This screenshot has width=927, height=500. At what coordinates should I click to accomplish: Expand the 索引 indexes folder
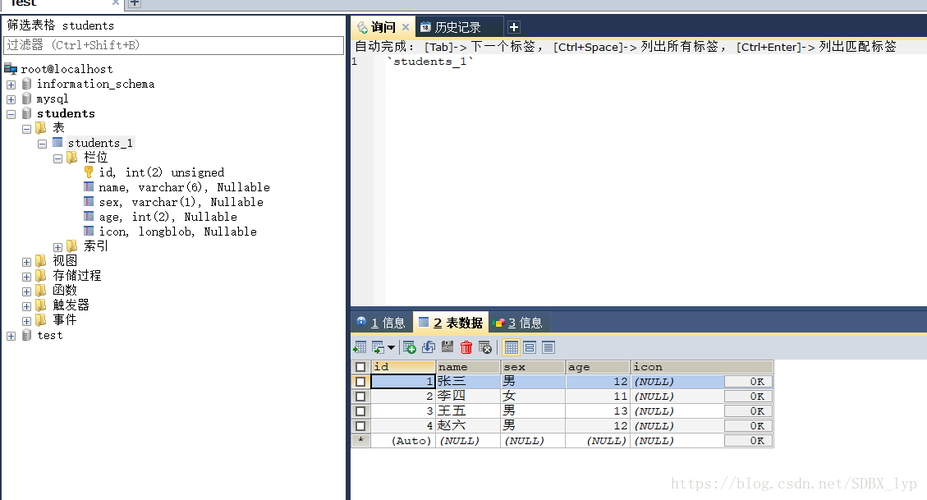tap(57, 247)
